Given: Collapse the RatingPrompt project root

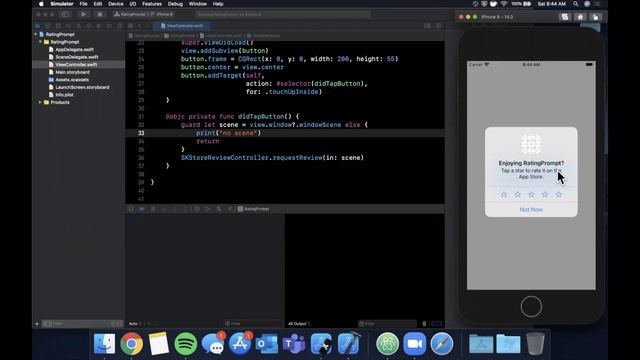Looking at the screenshot, I should 36,34.
